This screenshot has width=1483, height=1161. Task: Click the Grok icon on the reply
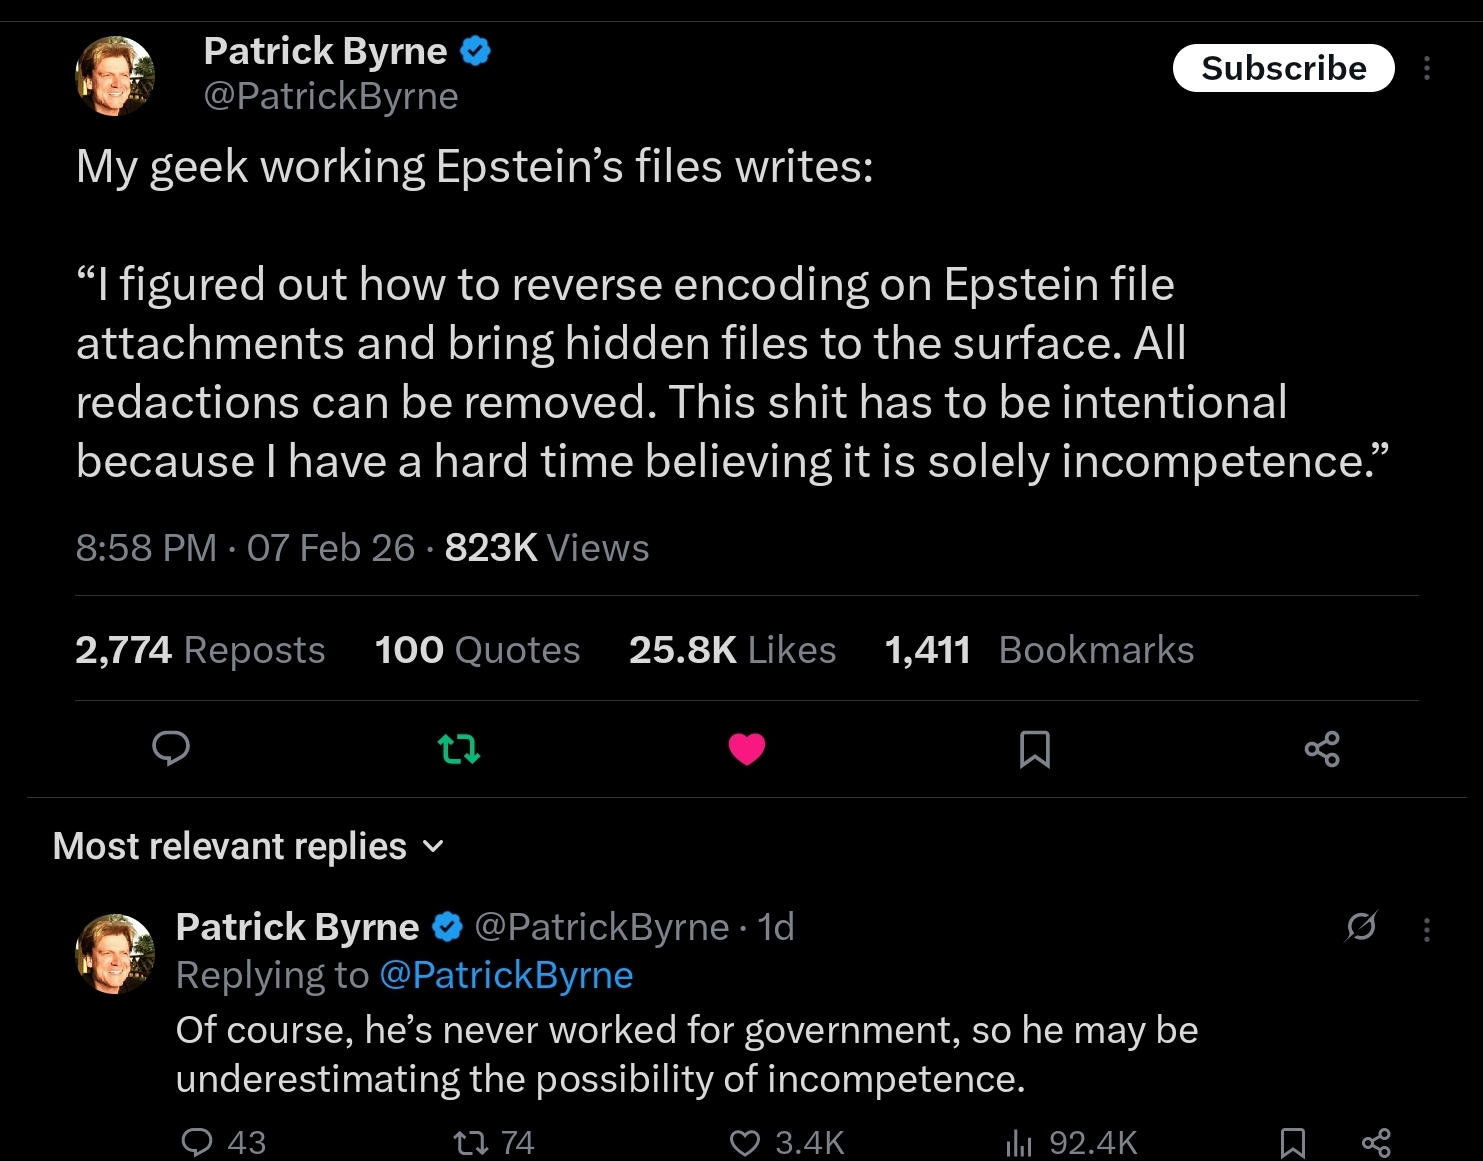click(1361, 927)
